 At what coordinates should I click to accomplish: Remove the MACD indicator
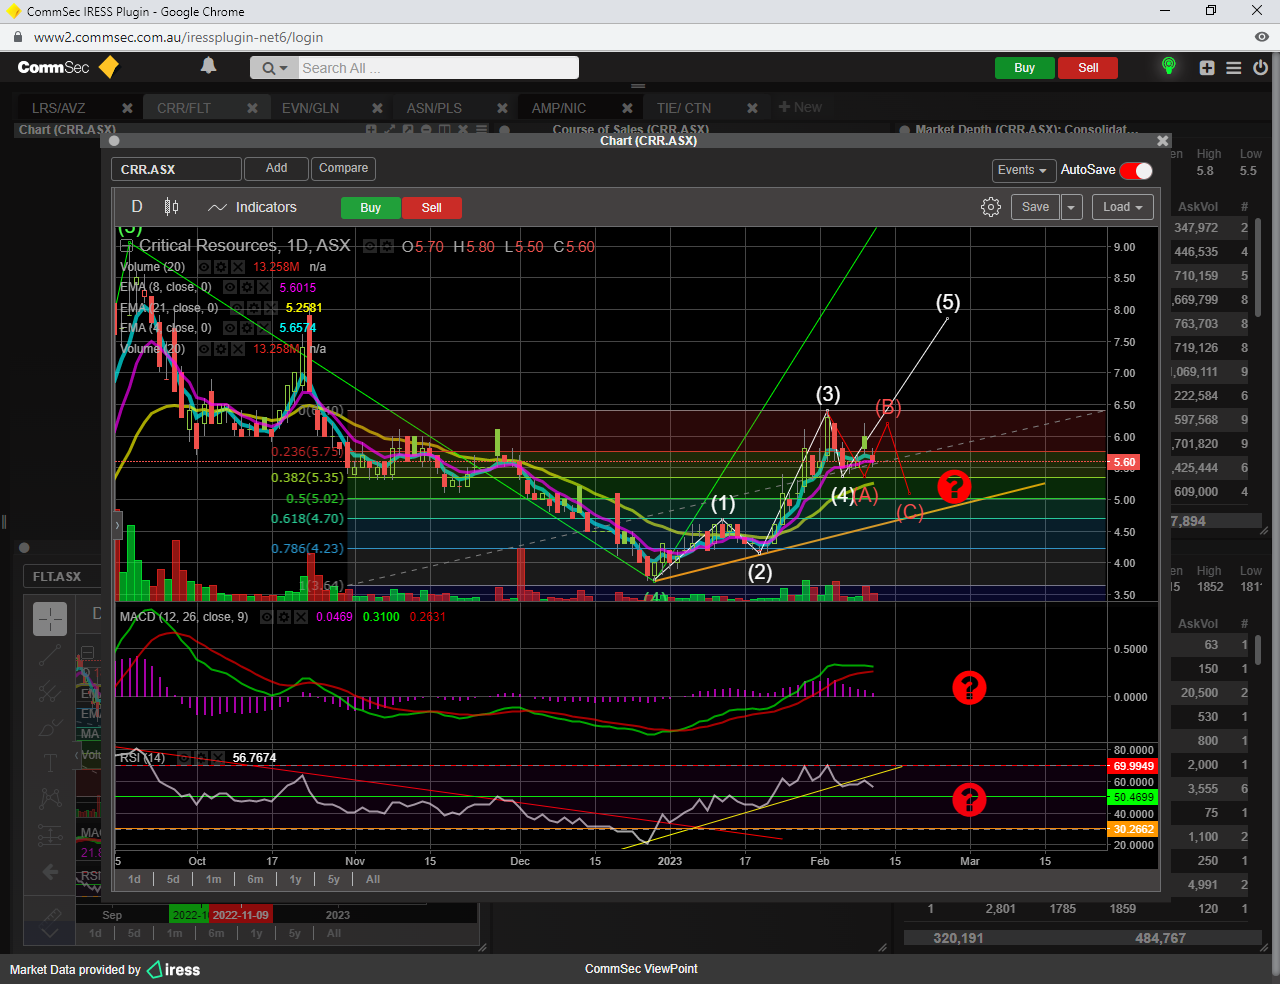click(300, 617)
